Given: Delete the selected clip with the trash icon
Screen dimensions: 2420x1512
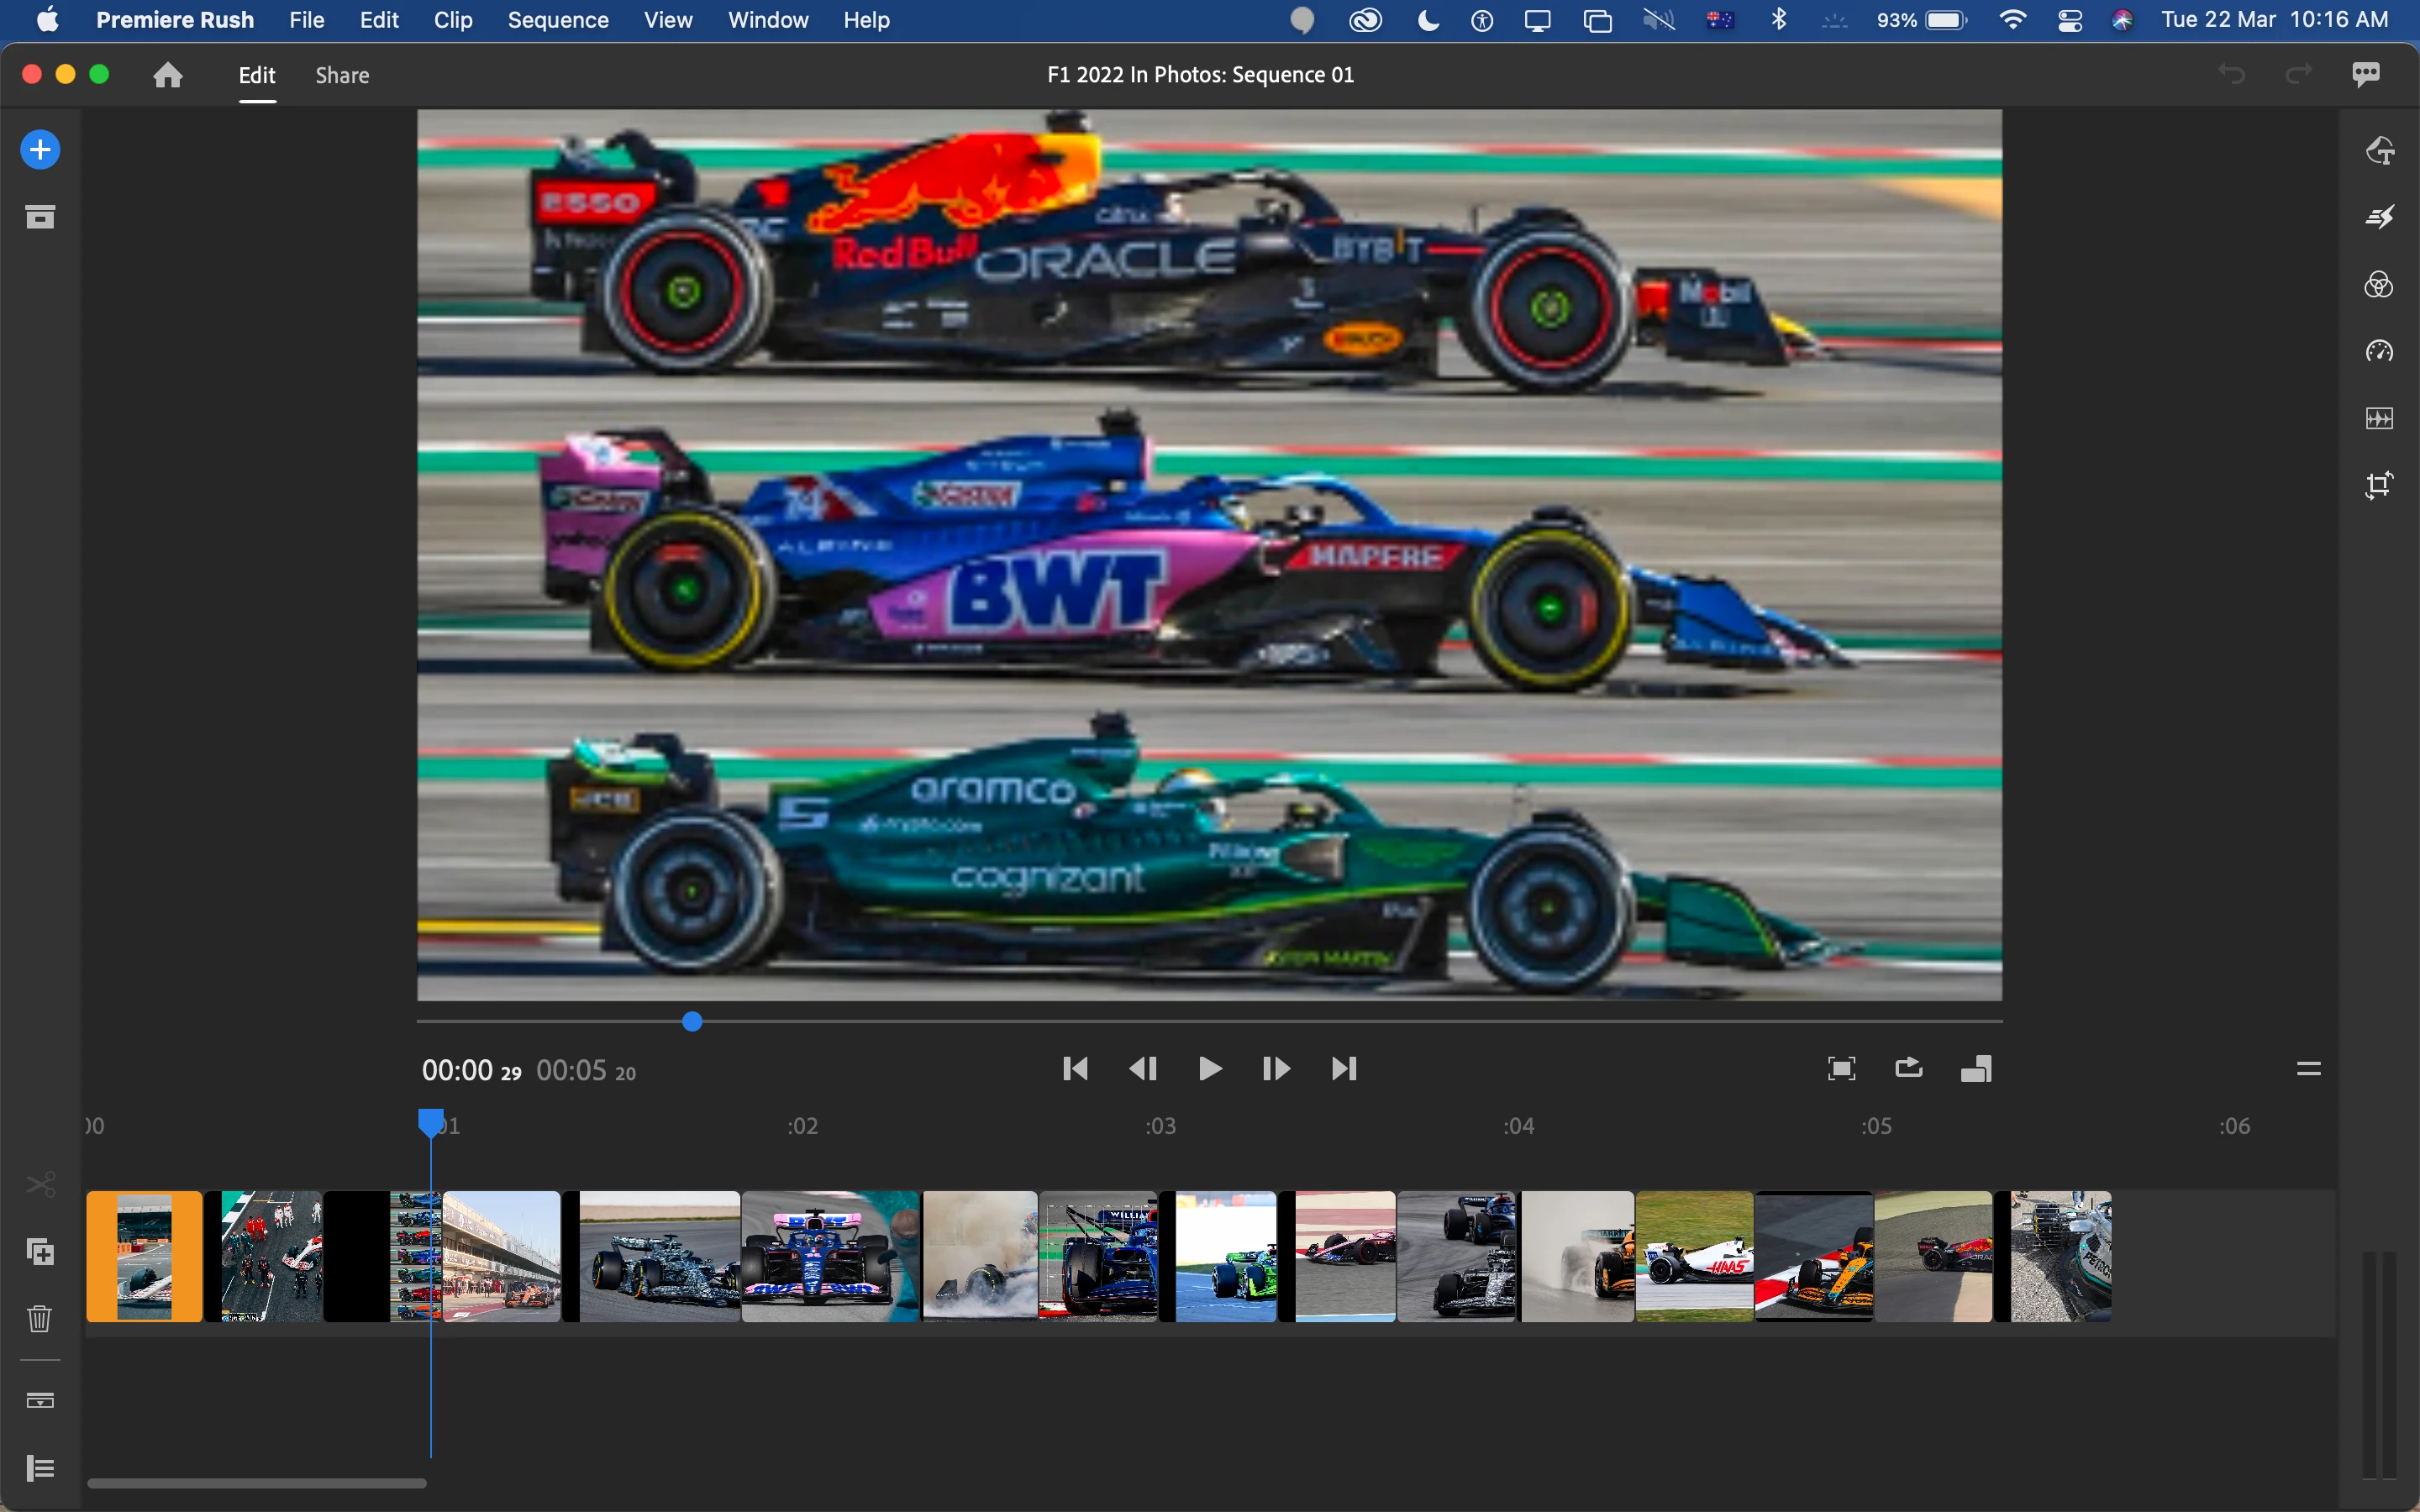Looking at the screenshot, I should pyautogui.click(x=40, y=1319).
